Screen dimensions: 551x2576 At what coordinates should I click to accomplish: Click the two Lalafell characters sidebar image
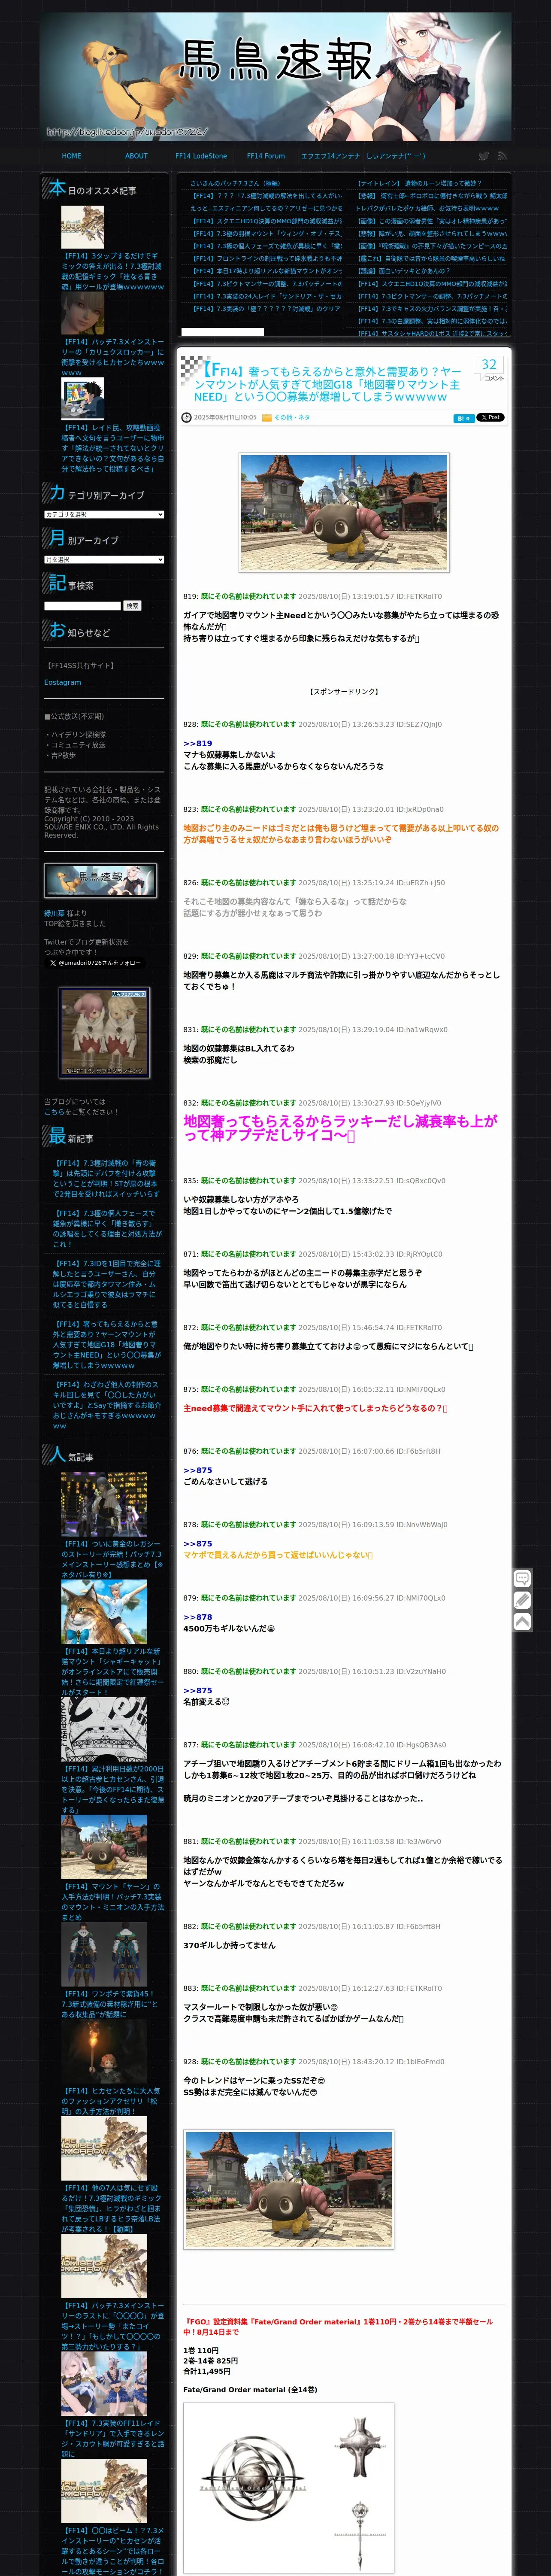104,1033
